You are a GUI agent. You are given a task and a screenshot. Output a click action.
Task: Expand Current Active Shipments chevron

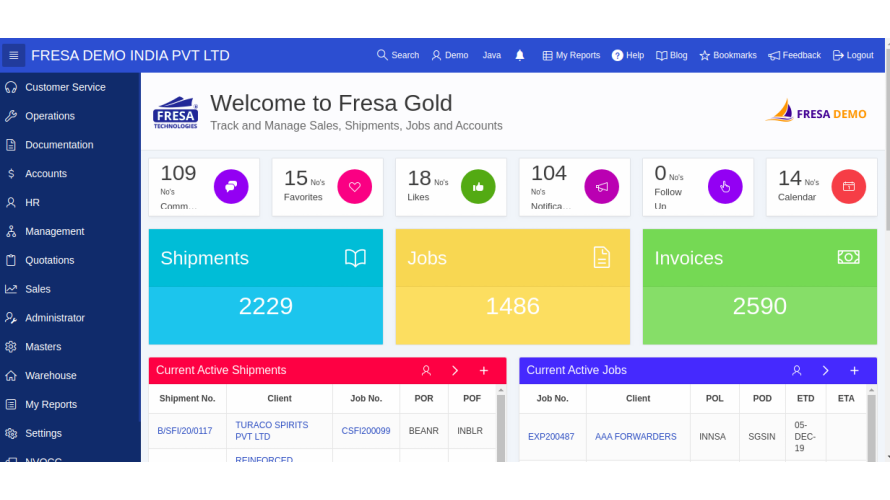pos(455,371)
